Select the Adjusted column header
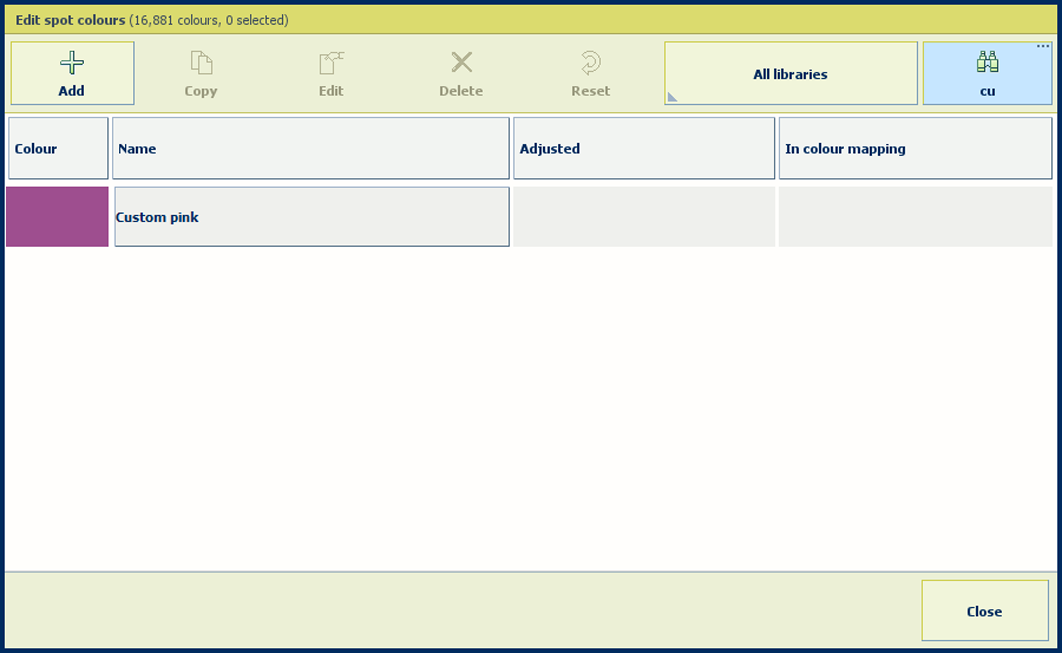This screenshot has height=653, width=1062. (x=644, y=149)
